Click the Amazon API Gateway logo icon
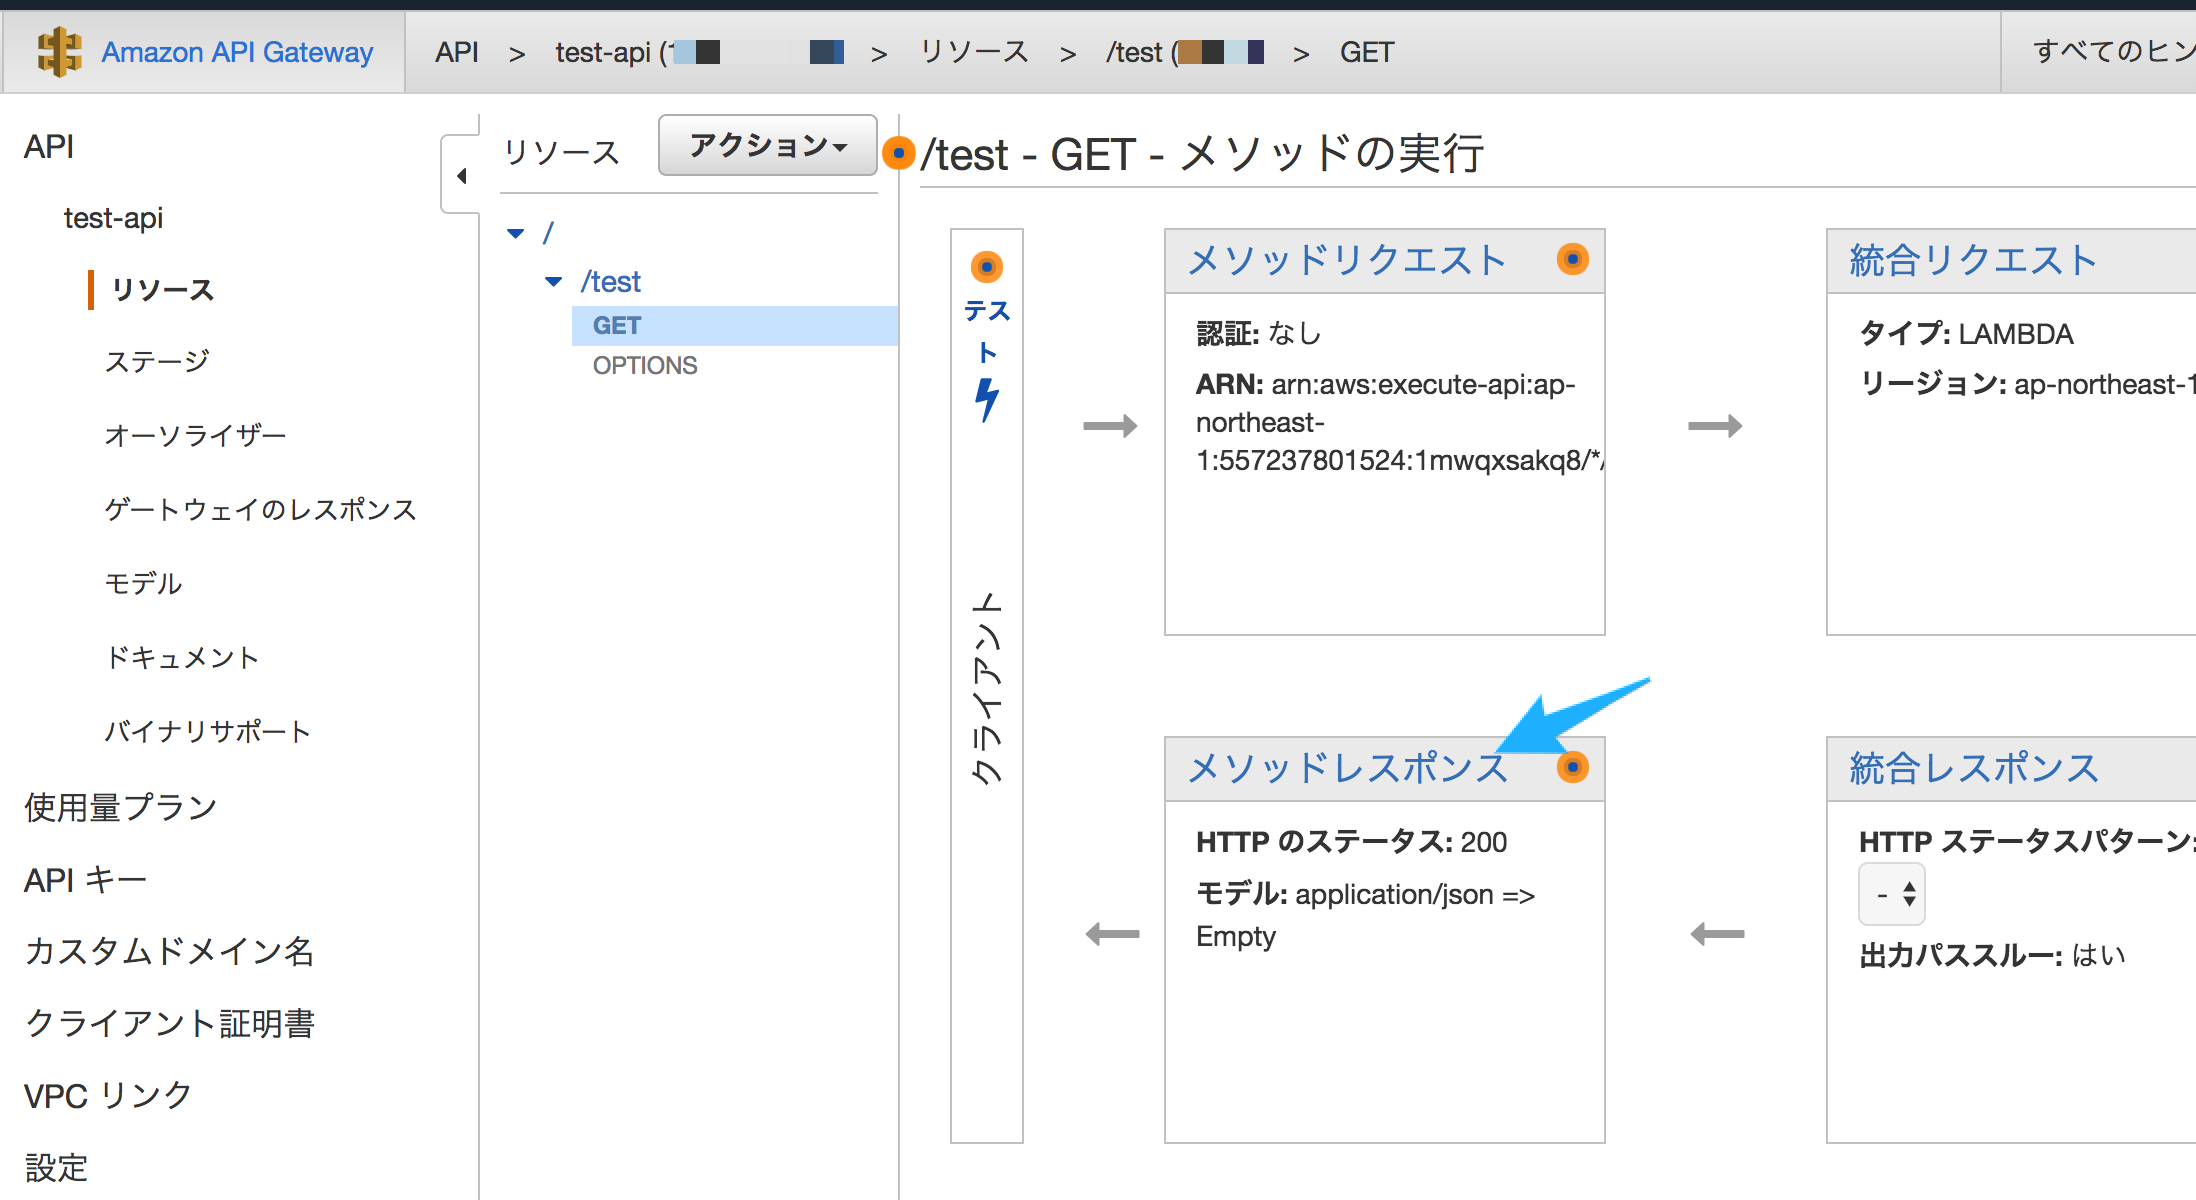This screenshot has height=1200, width=2196. (x=59, y=52)
